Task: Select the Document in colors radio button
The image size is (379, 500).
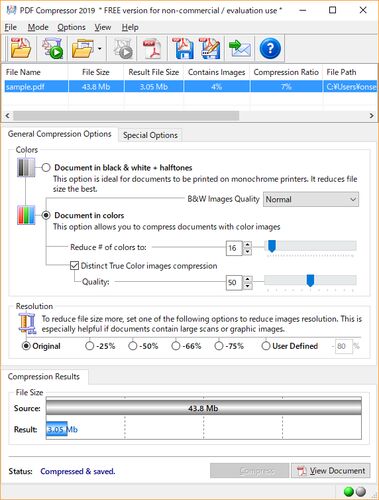Action: tap(46, 215)
